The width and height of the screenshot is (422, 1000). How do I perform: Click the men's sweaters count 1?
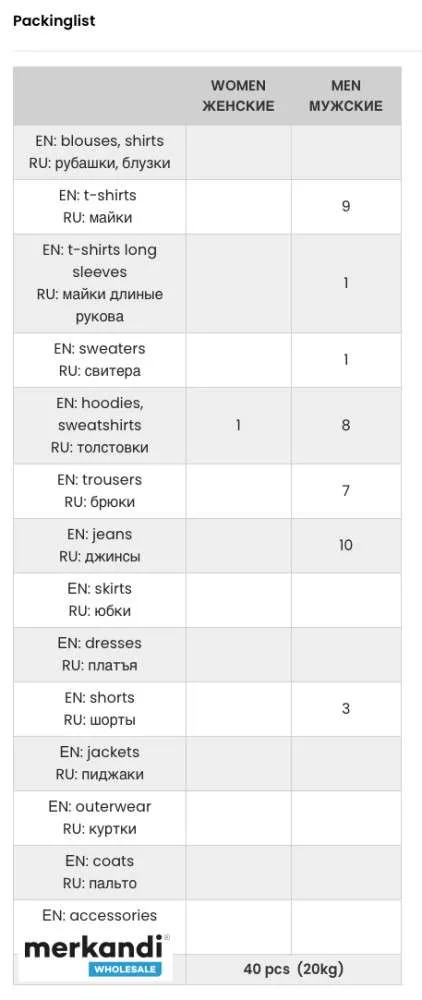[346, 360]
